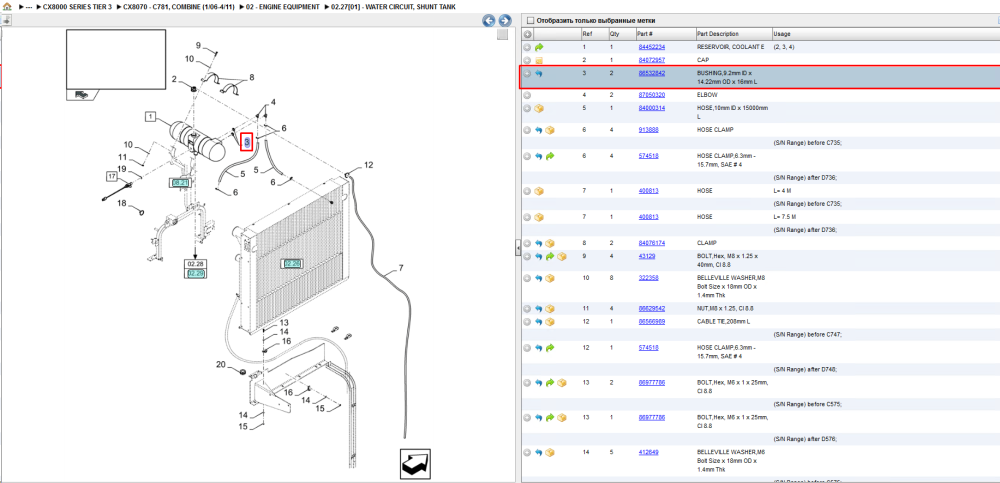1000x483 pixels.
Task: Open breadcrumb 02 - ENGINE EQUIPMENT
Action: pyautogui.click(x=283, y=6)
